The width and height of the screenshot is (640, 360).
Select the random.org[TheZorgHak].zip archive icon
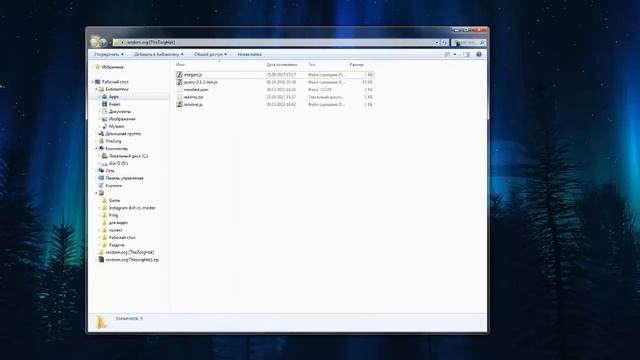point(101,260)
